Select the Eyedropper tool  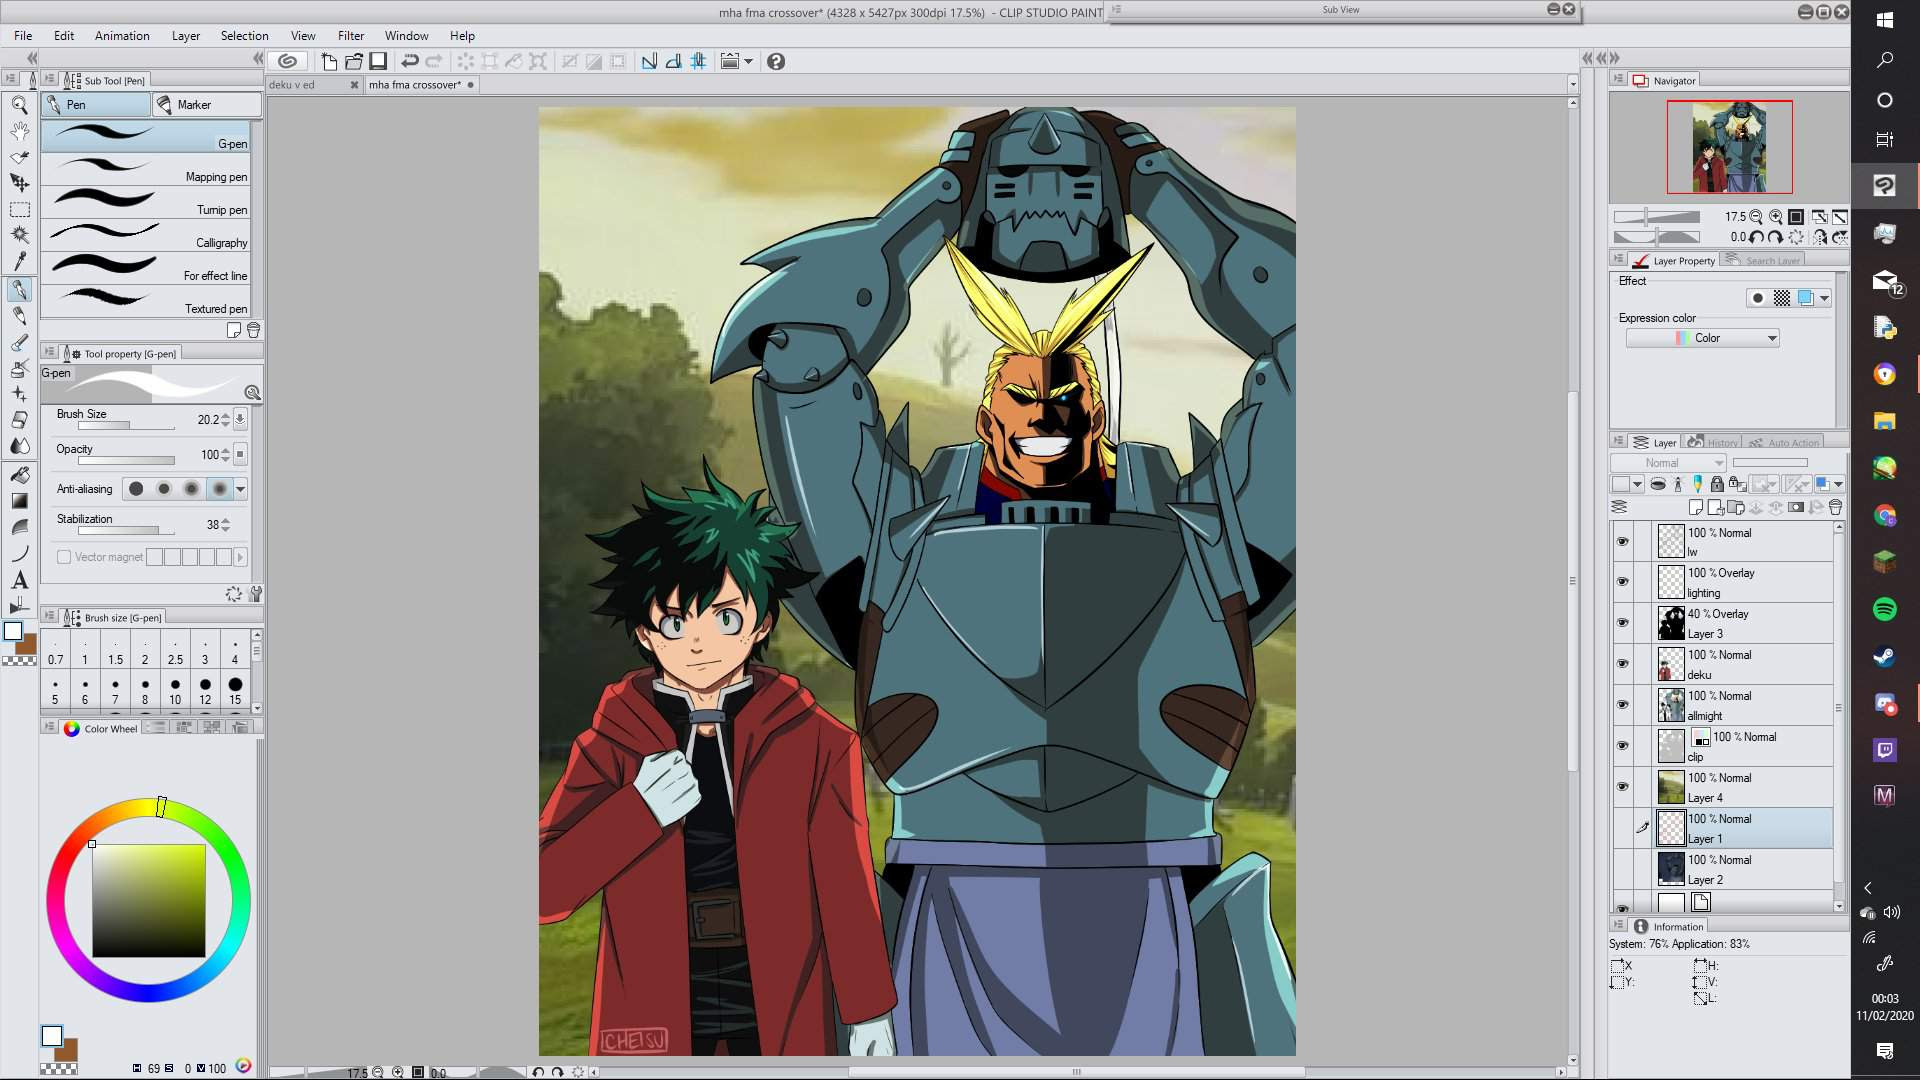[x=19, y=261]
